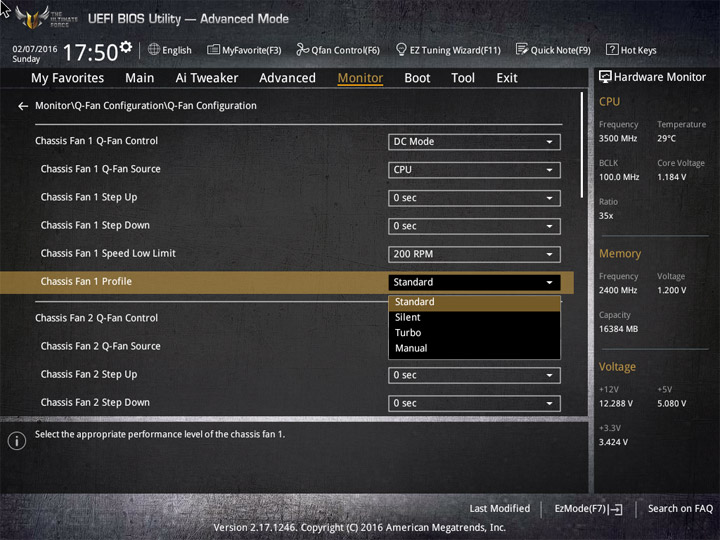Switch to Boot tab

point(417,78)
